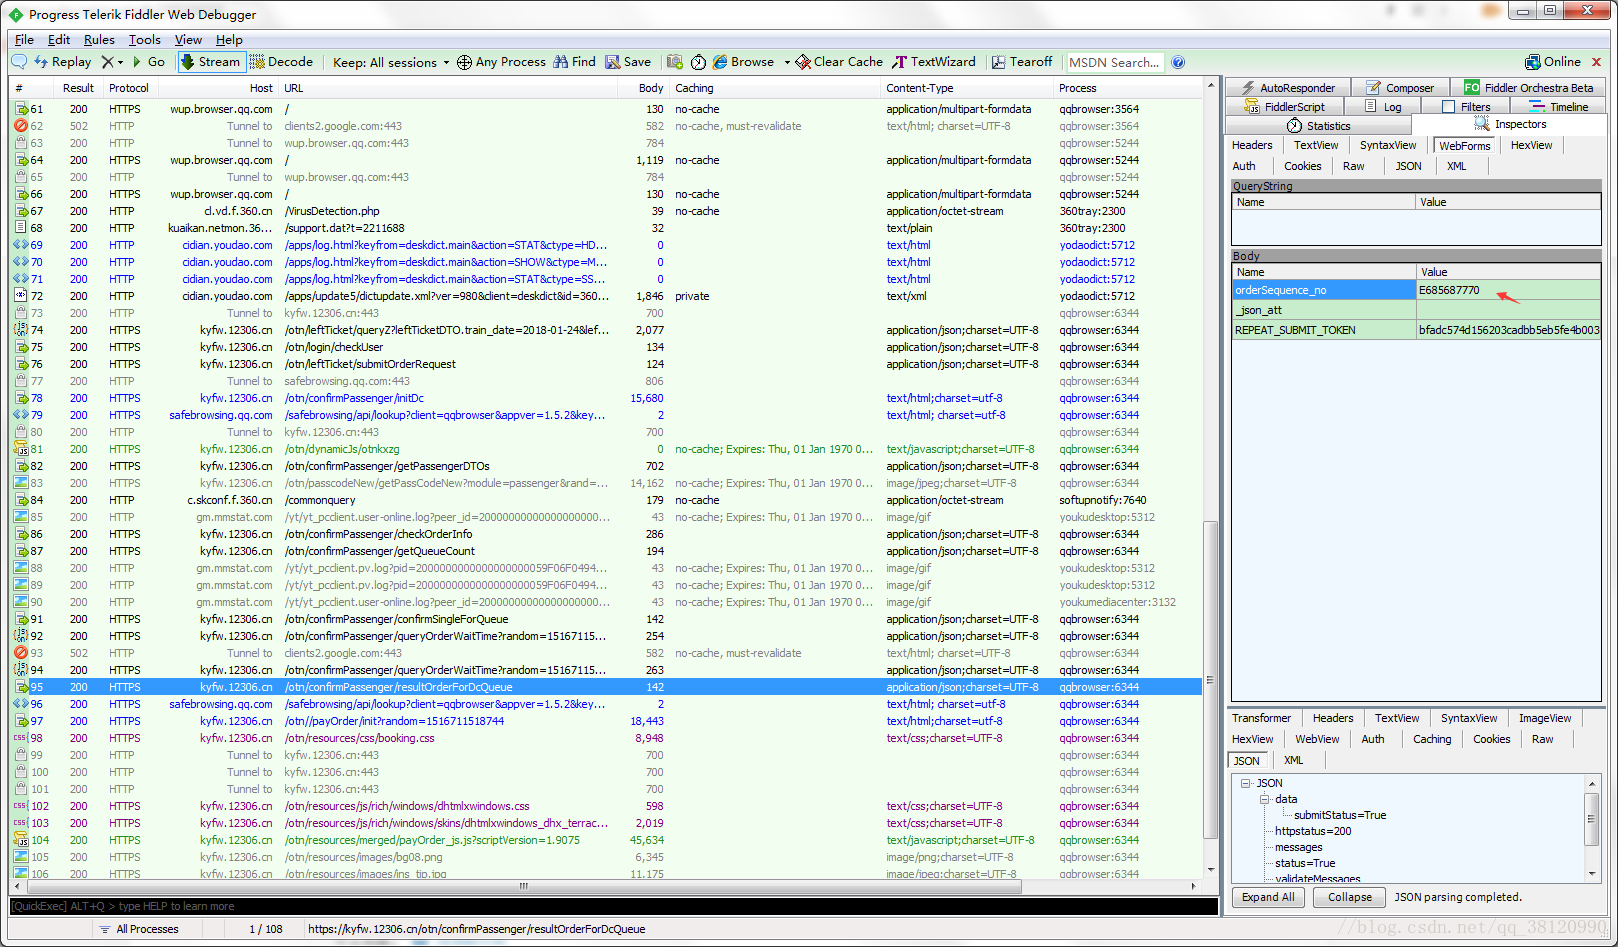Switch to Log tab
The height and width of the screenshot is (947, 1618).
tap(1383, 107)
